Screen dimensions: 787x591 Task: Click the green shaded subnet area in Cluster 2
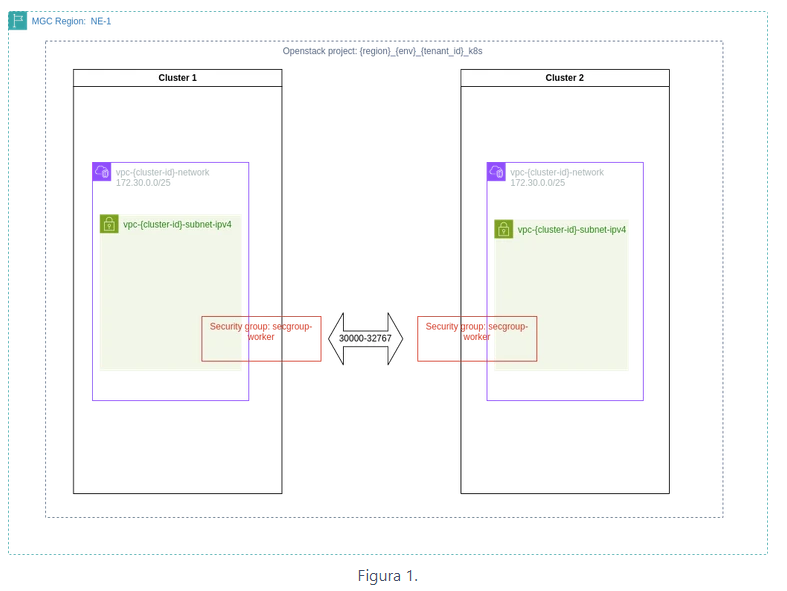pos(561,290)
